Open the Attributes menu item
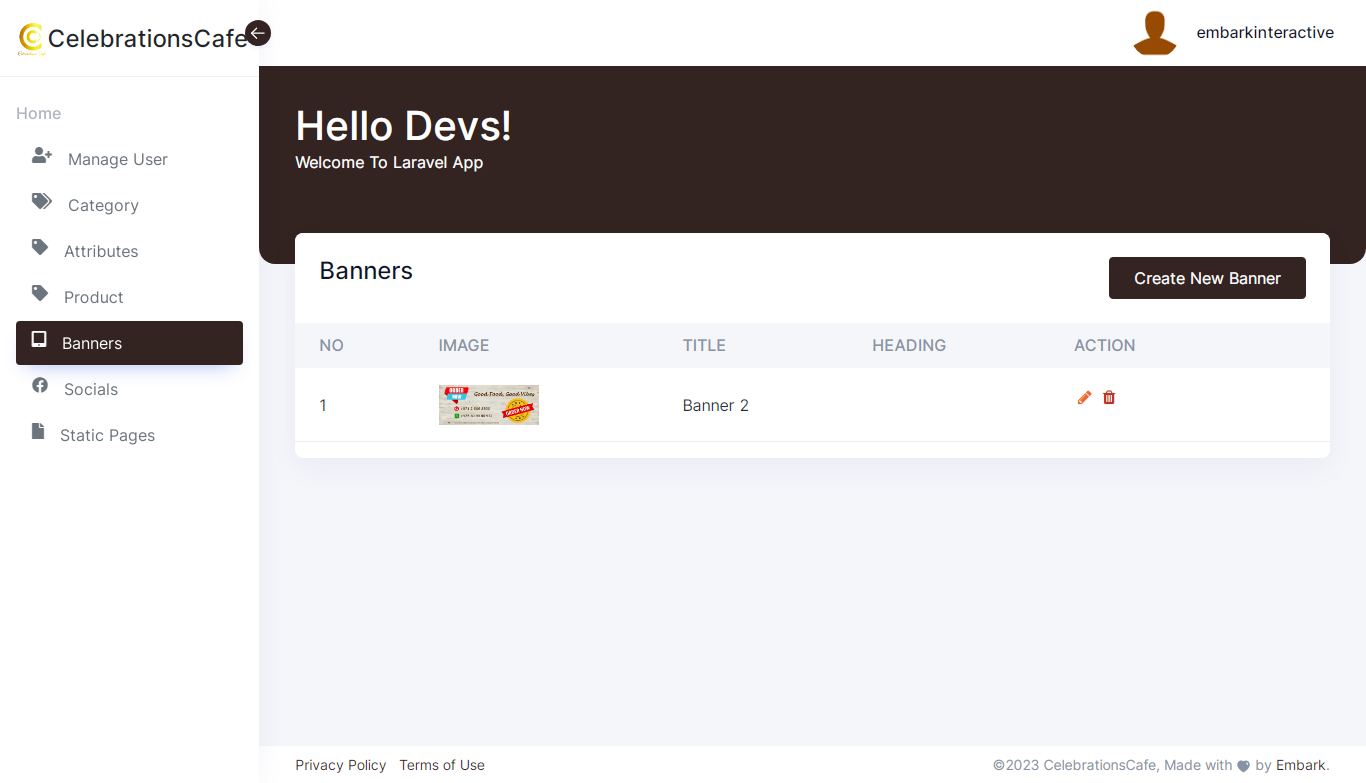Screen dimensions: 1366x783 pos(101,251)
